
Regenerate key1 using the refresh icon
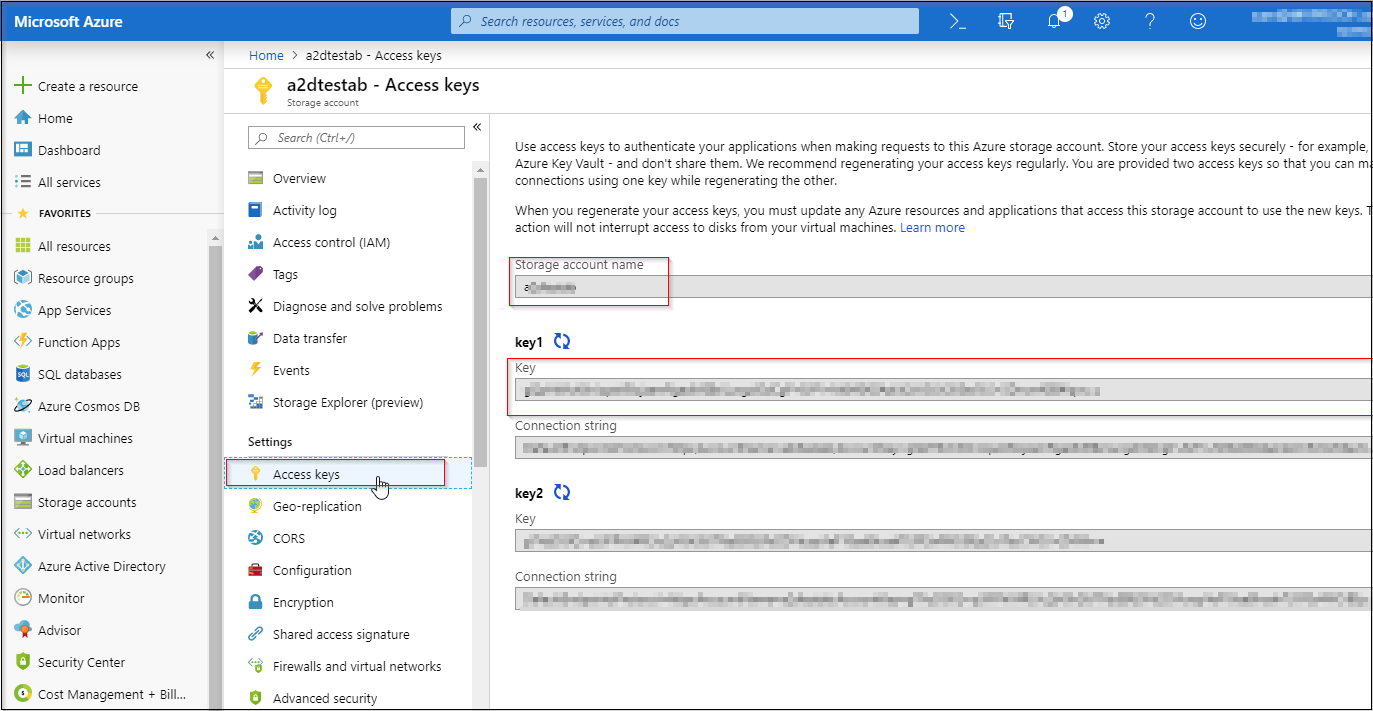pos(562,342)
